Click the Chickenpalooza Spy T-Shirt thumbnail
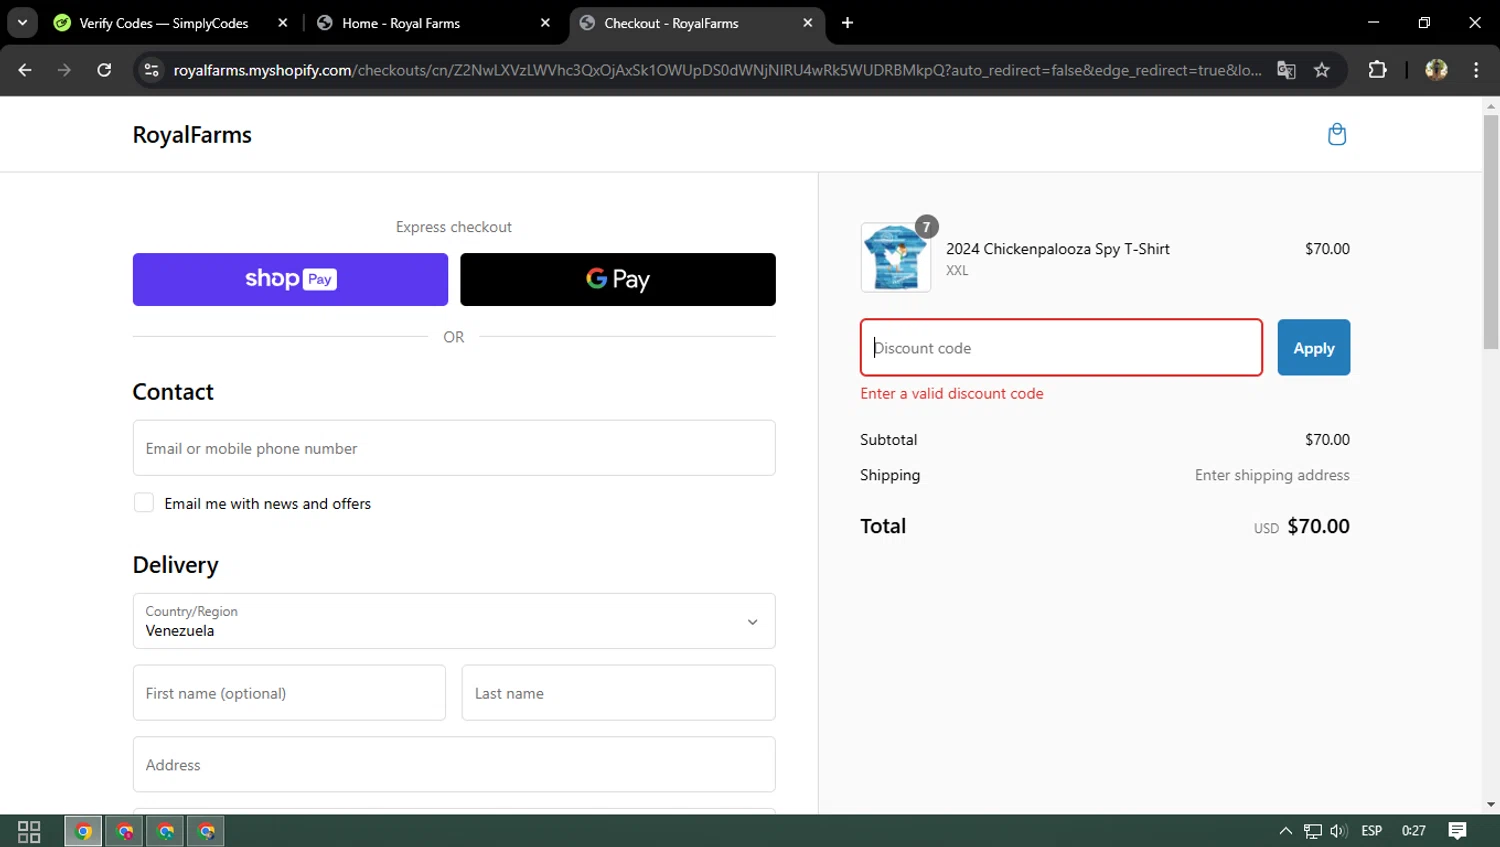1500x847 pixels. pos(896,257)
